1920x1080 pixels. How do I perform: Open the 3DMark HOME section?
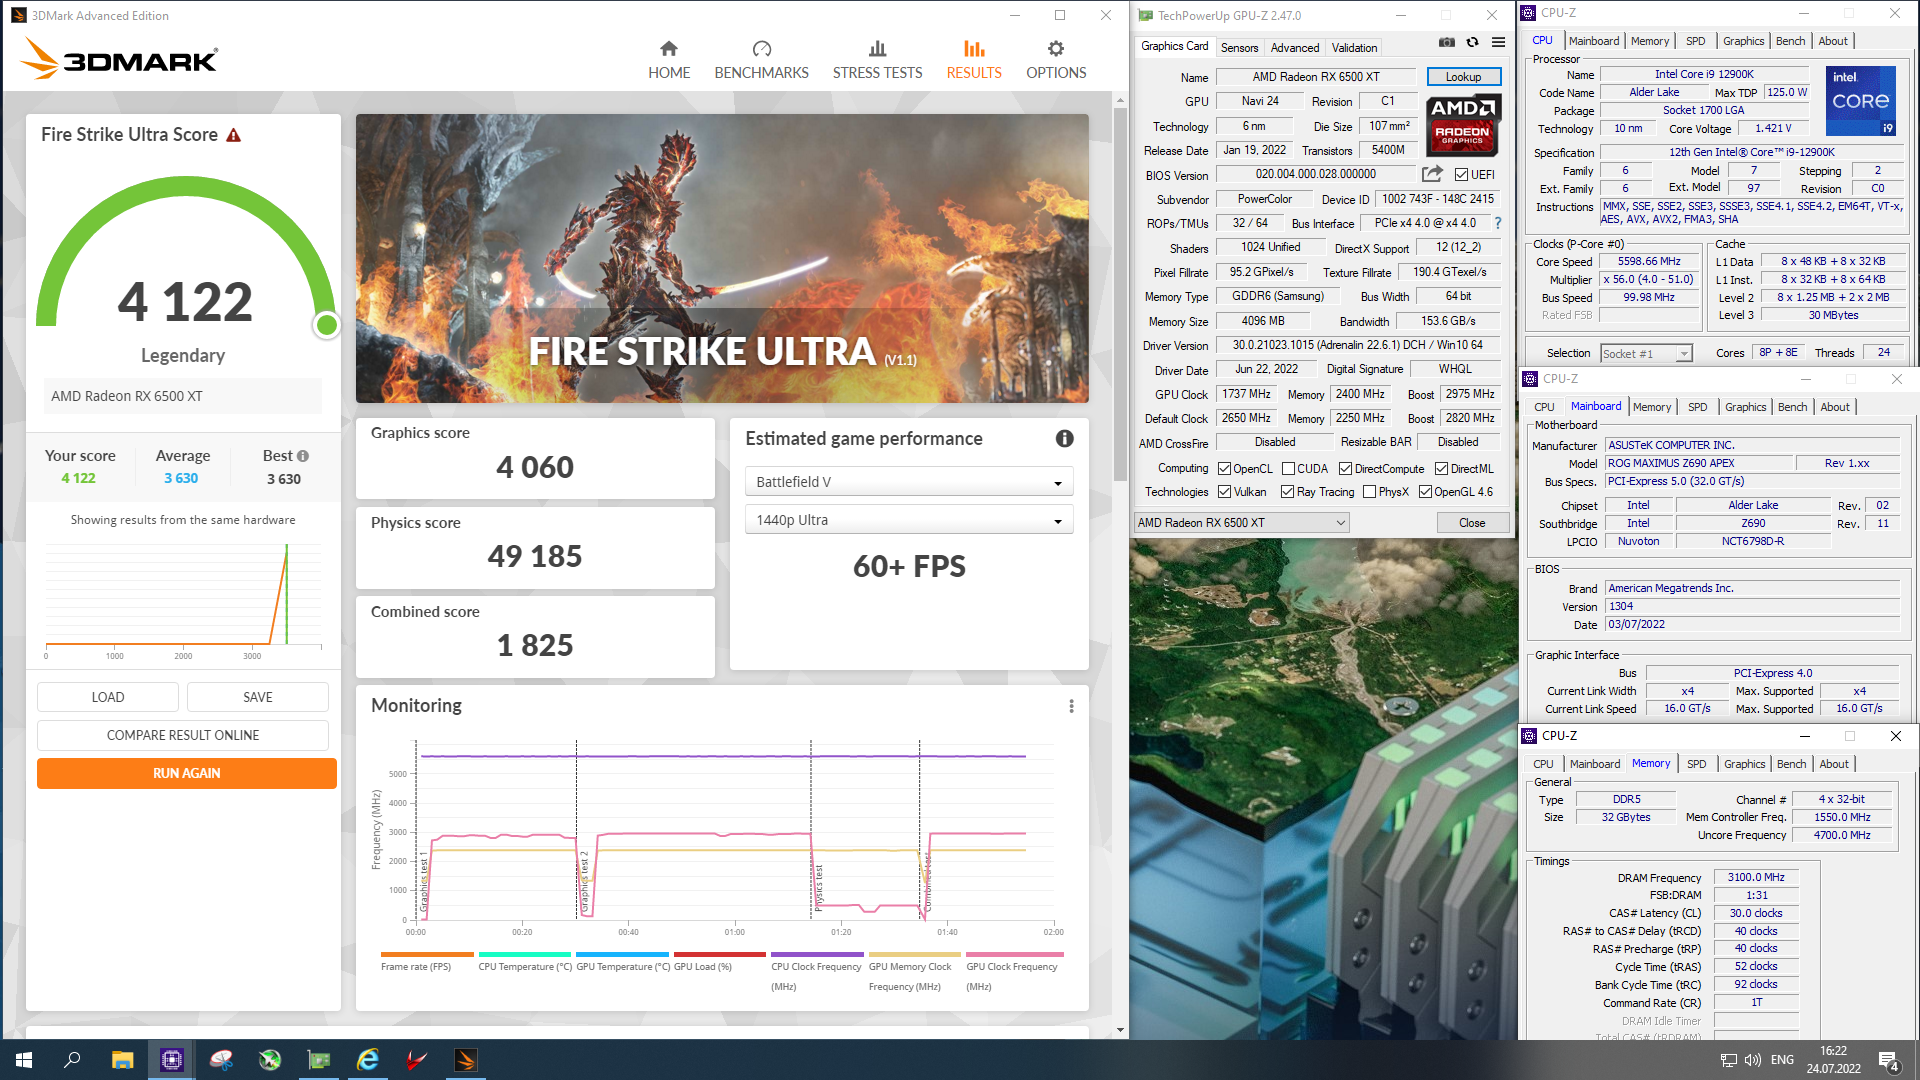pyautogui.click(x=669, y=60)
